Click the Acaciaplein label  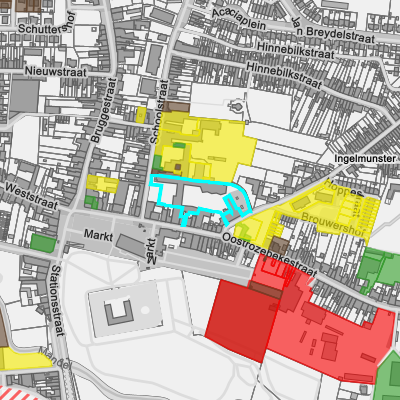239,19
